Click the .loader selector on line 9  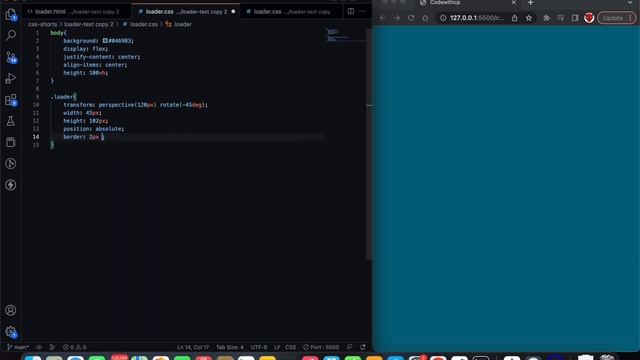pyautogui.click(x=62, y=97)
